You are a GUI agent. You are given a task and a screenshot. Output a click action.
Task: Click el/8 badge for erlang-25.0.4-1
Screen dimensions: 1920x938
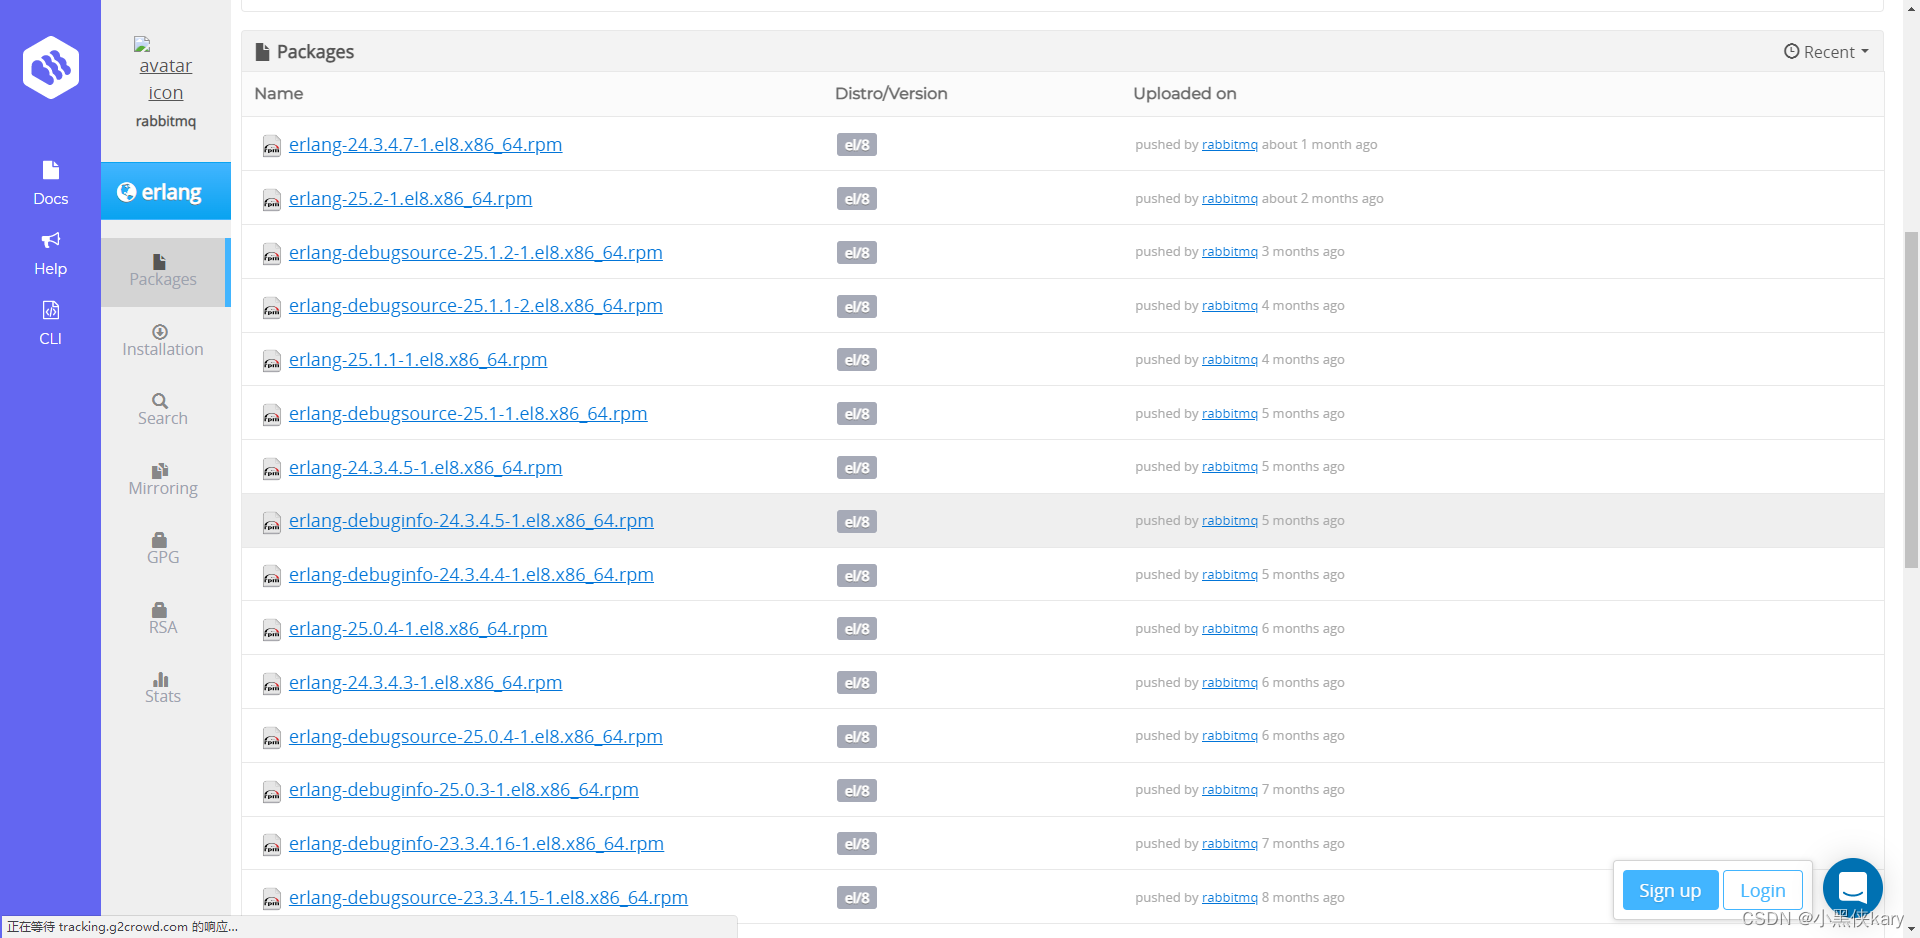(857, 629)
